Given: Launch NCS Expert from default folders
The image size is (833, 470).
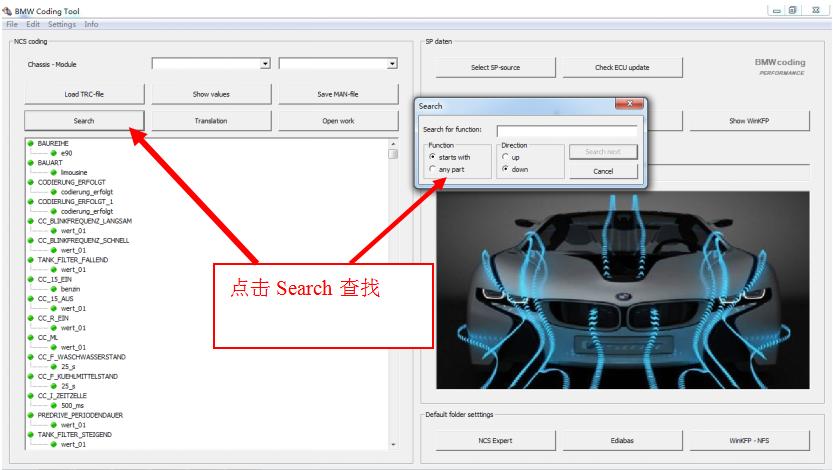Looking at the screenshot, I should coord(495,440).
